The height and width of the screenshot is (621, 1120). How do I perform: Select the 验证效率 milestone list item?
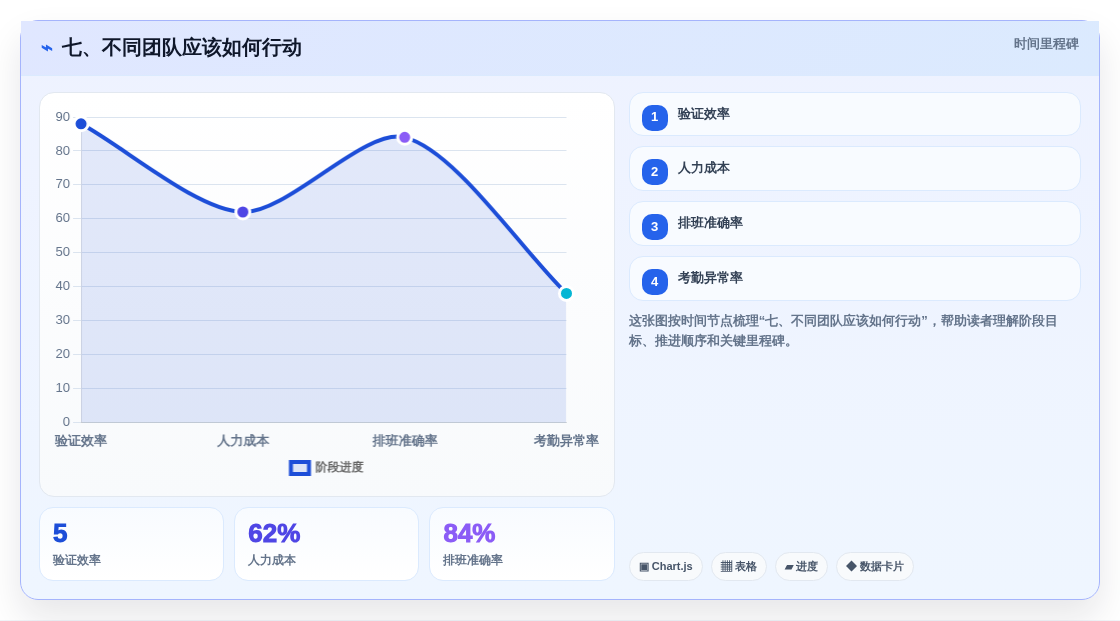coord(854,114)
